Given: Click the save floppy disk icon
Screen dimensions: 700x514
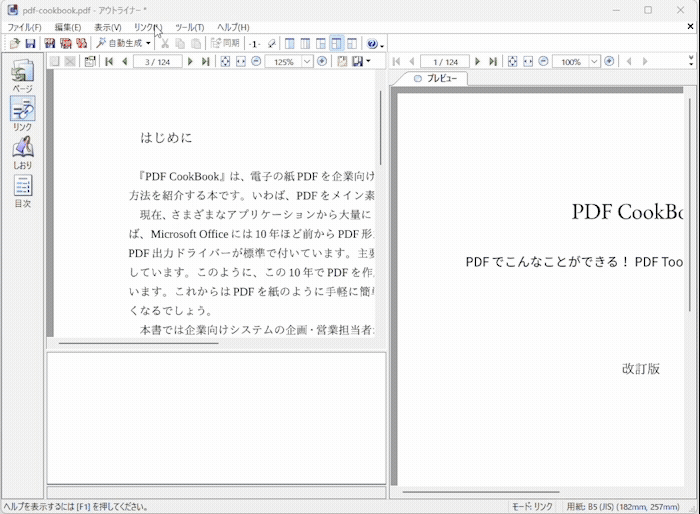Looking at the screenshot, I should pyautogui.click(x=30, y=44).
